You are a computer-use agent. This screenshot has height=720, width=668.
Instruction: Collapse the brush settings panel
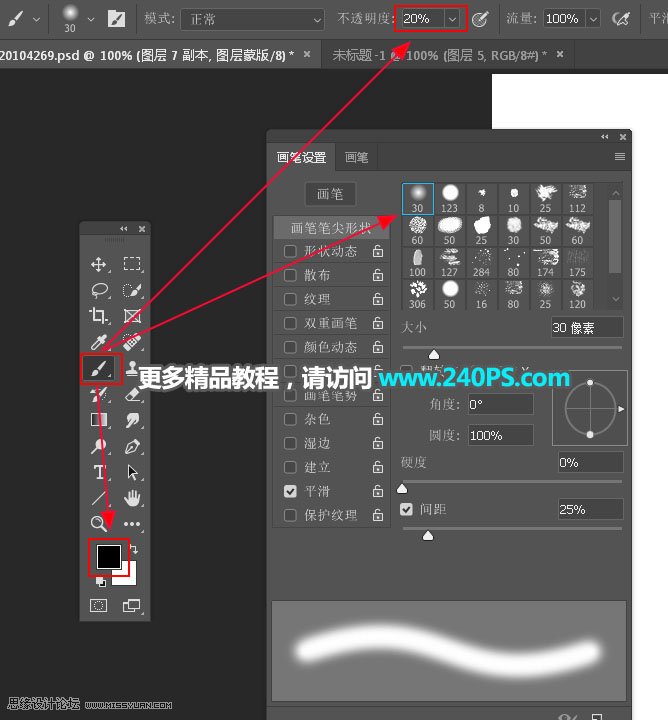tap(605, 137)
